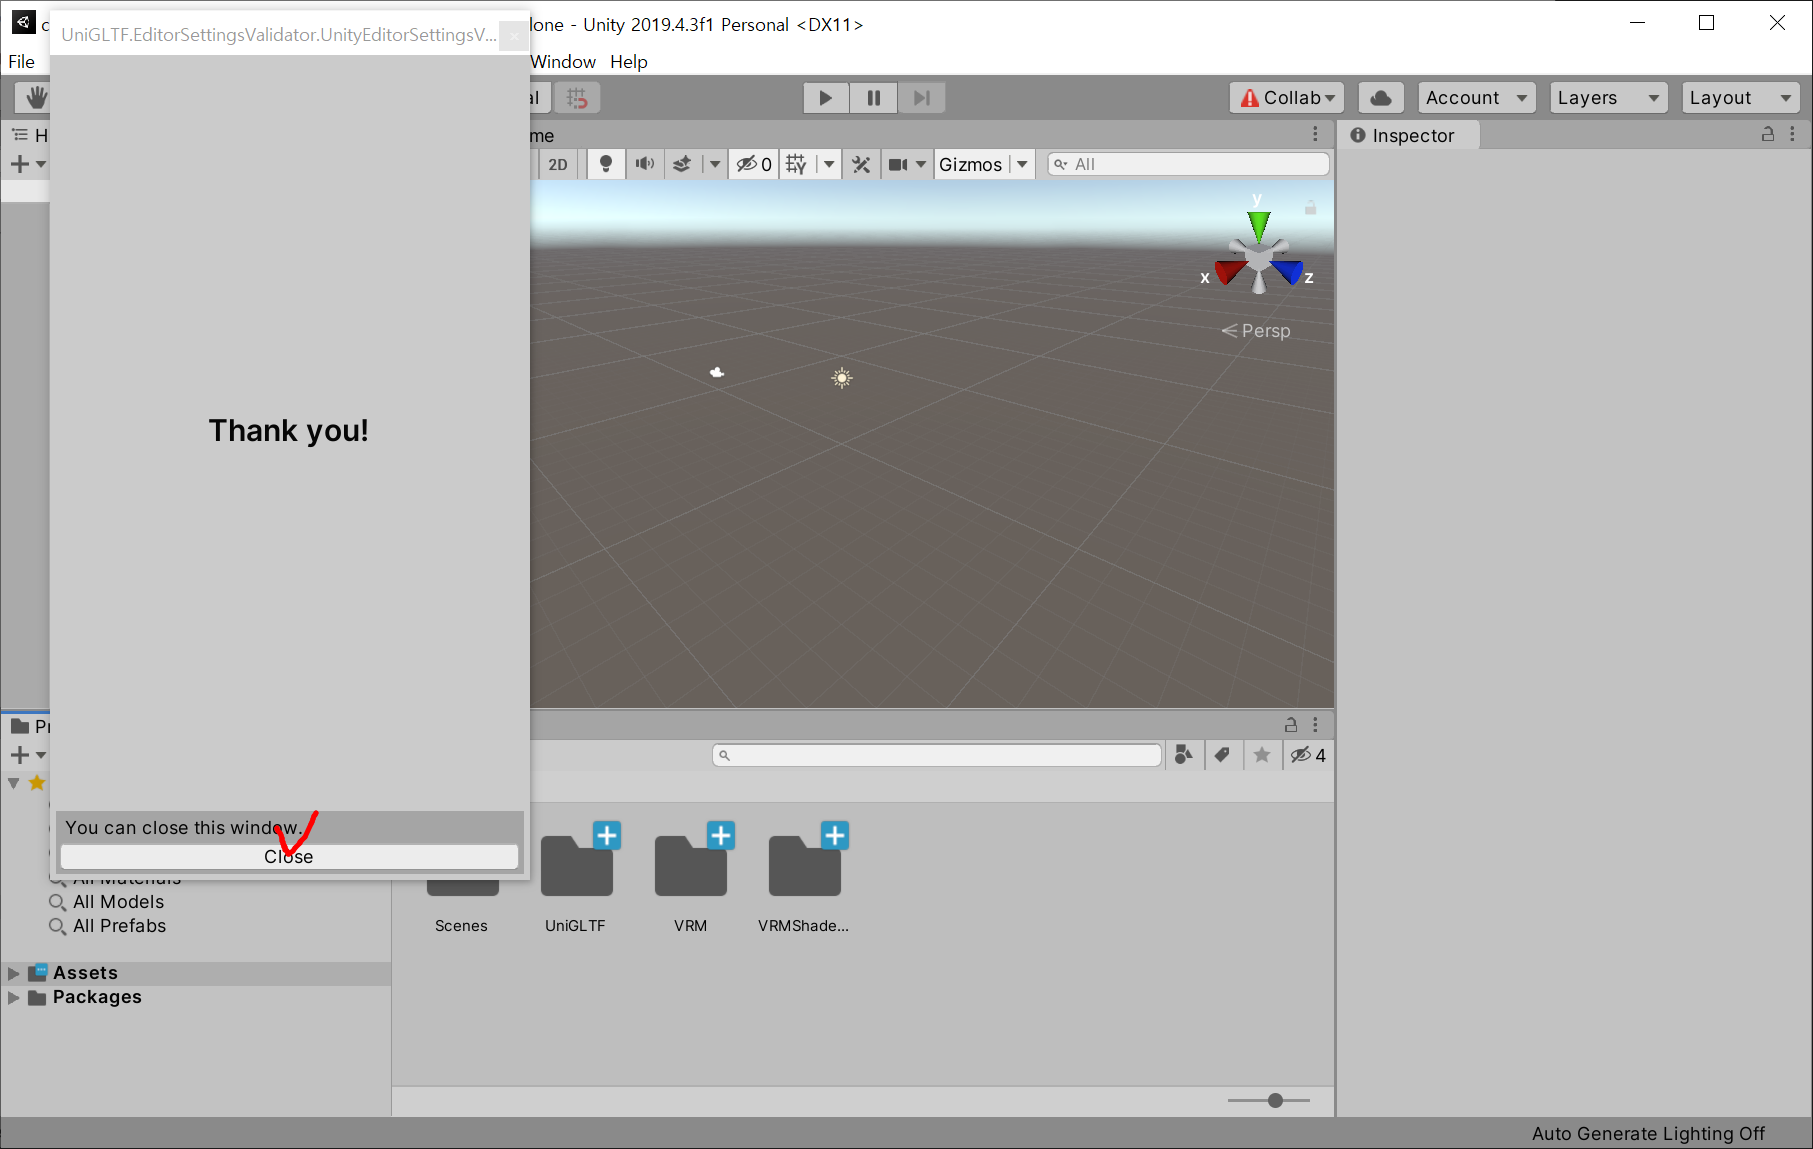Viewport: 1813px width, 1149px height.
Task: Select the Scenes folder
Action: point(461,907)
